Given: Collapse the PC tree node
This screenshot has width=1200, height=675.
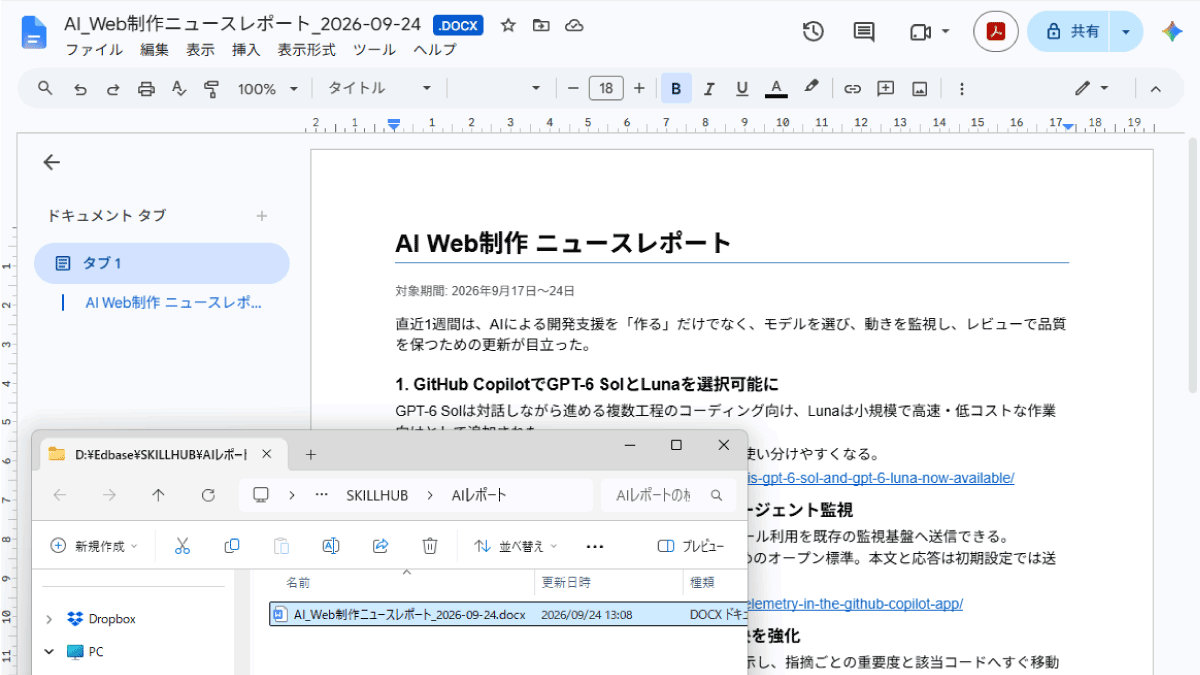Looking at the screenshot, I should [x=48, y=651].
